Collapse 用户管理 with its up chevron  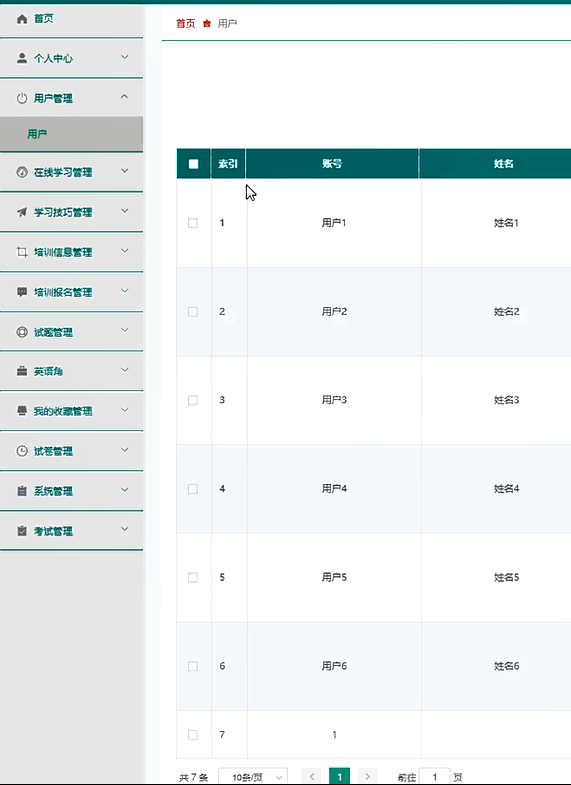[x=125, y=97]
